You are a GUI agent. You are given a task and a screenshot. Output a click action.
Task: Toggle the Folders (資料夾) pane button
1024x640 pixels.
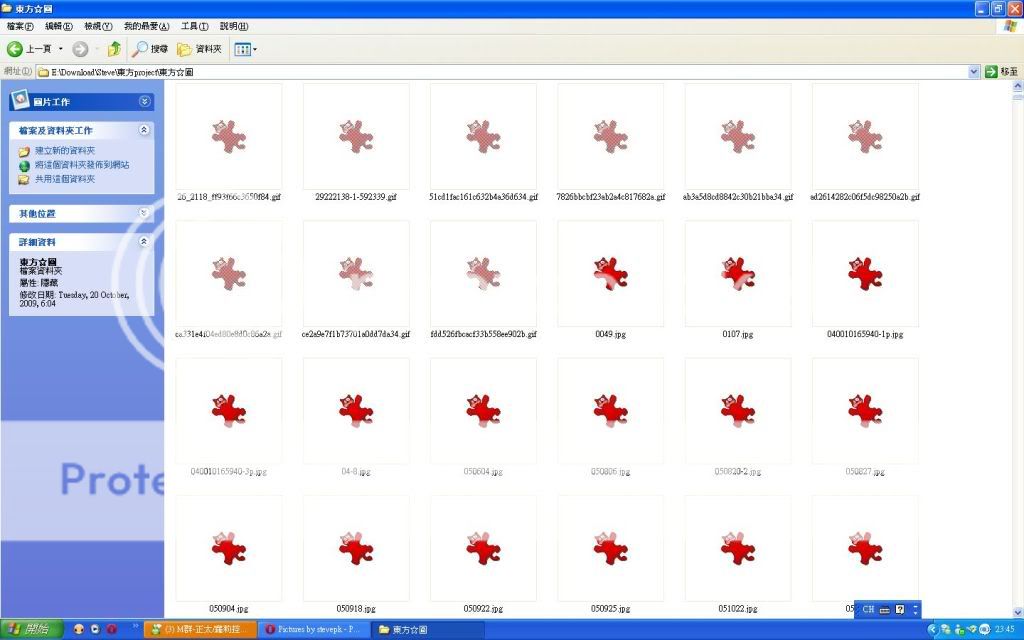tap(199, 49)
